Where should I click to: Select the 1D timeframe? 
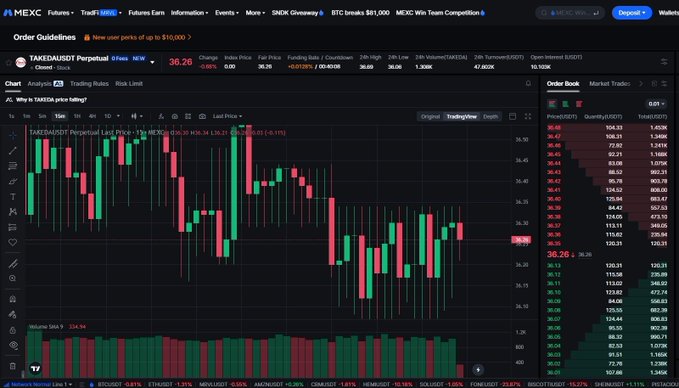(107, 116)
